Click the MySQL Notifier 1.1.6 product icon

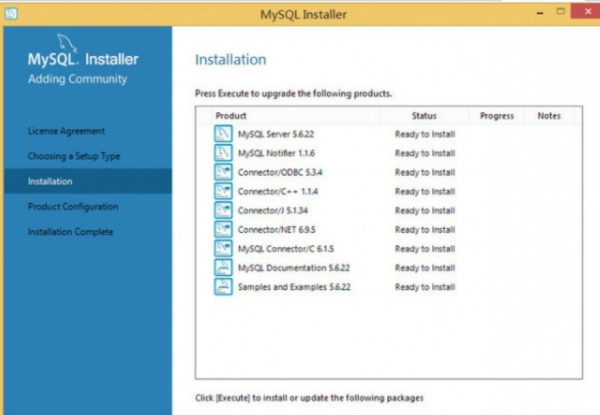(x=223, y=153)
